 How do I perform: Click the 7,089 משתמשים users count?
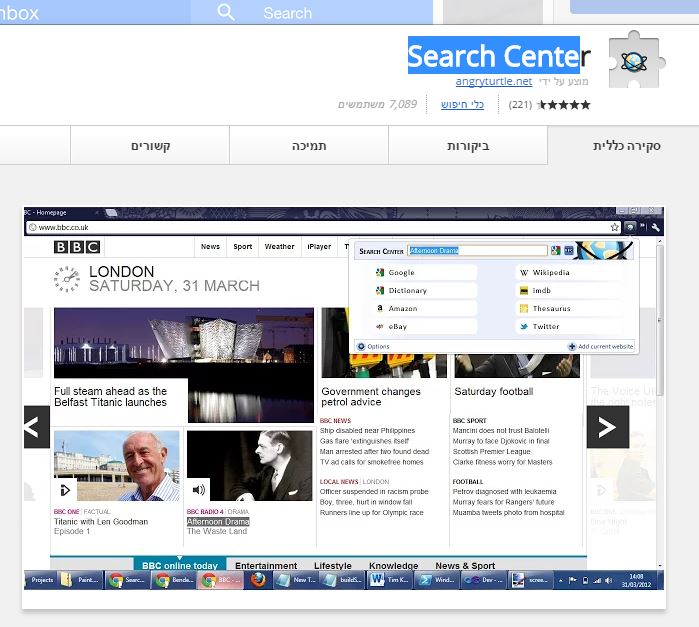click(377, 104)
